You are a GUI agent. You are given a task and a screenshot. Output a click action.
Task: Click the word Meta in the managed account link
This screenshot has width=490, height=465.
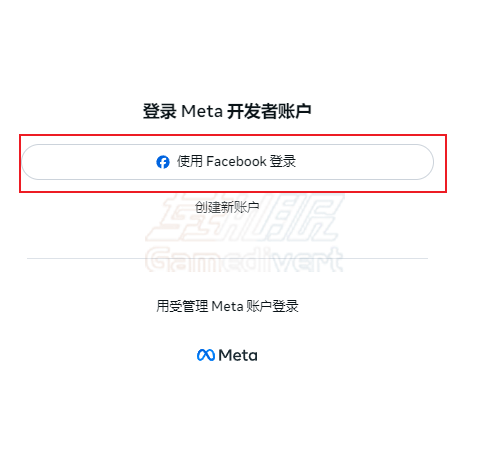[x=227, y=306]
